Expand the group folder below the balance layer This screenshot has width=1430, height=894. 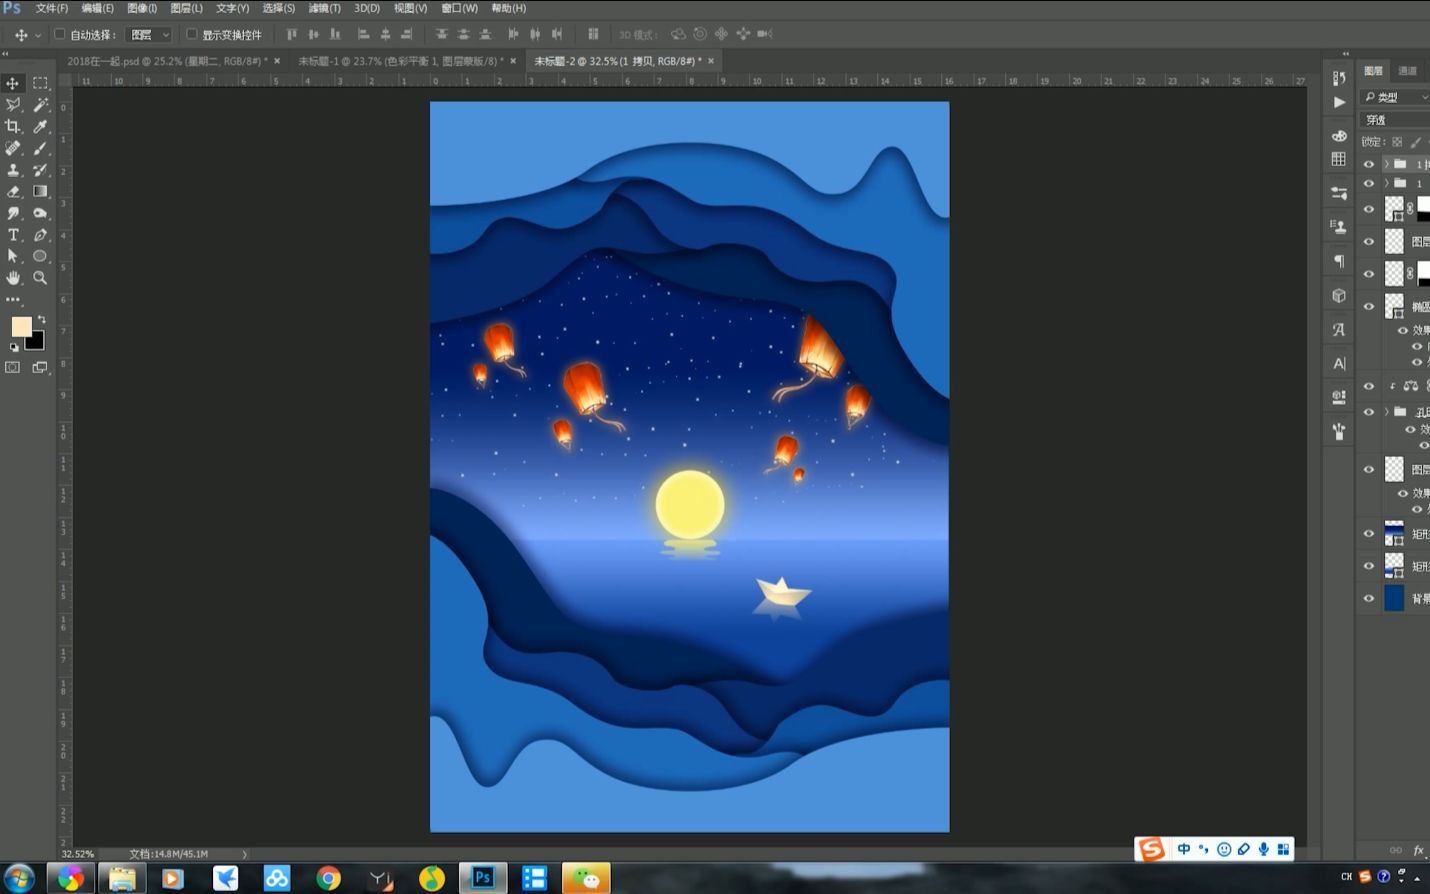point(1386,412)
